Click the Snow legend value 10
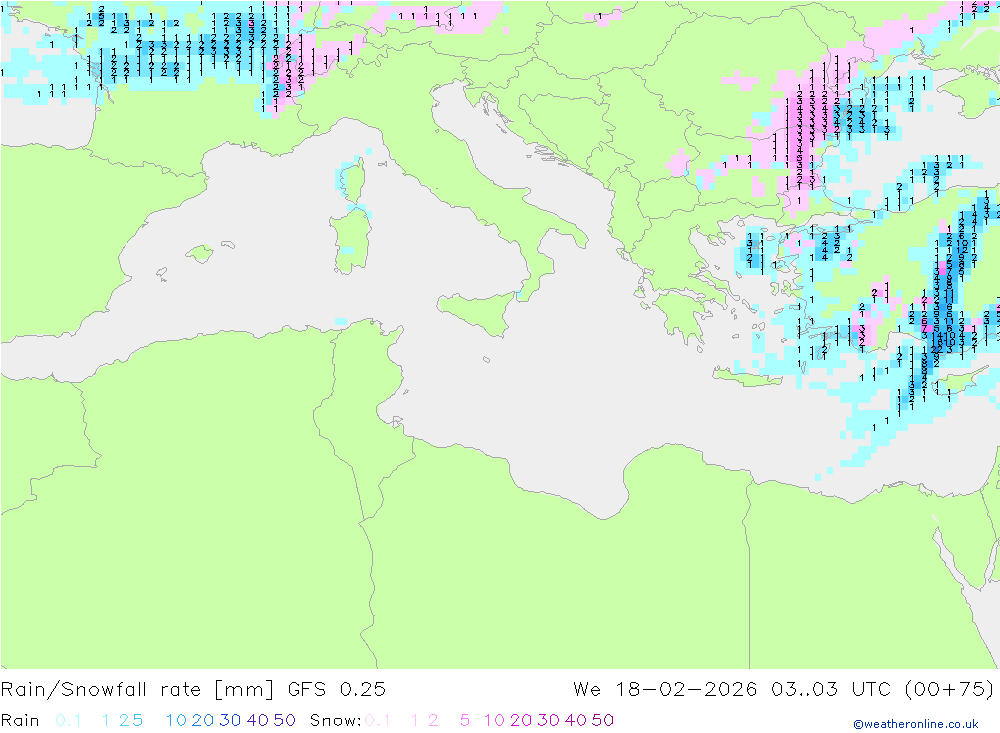Image resolution: width=1000 pixels, height=733 pixels. [x=494, y=720]
